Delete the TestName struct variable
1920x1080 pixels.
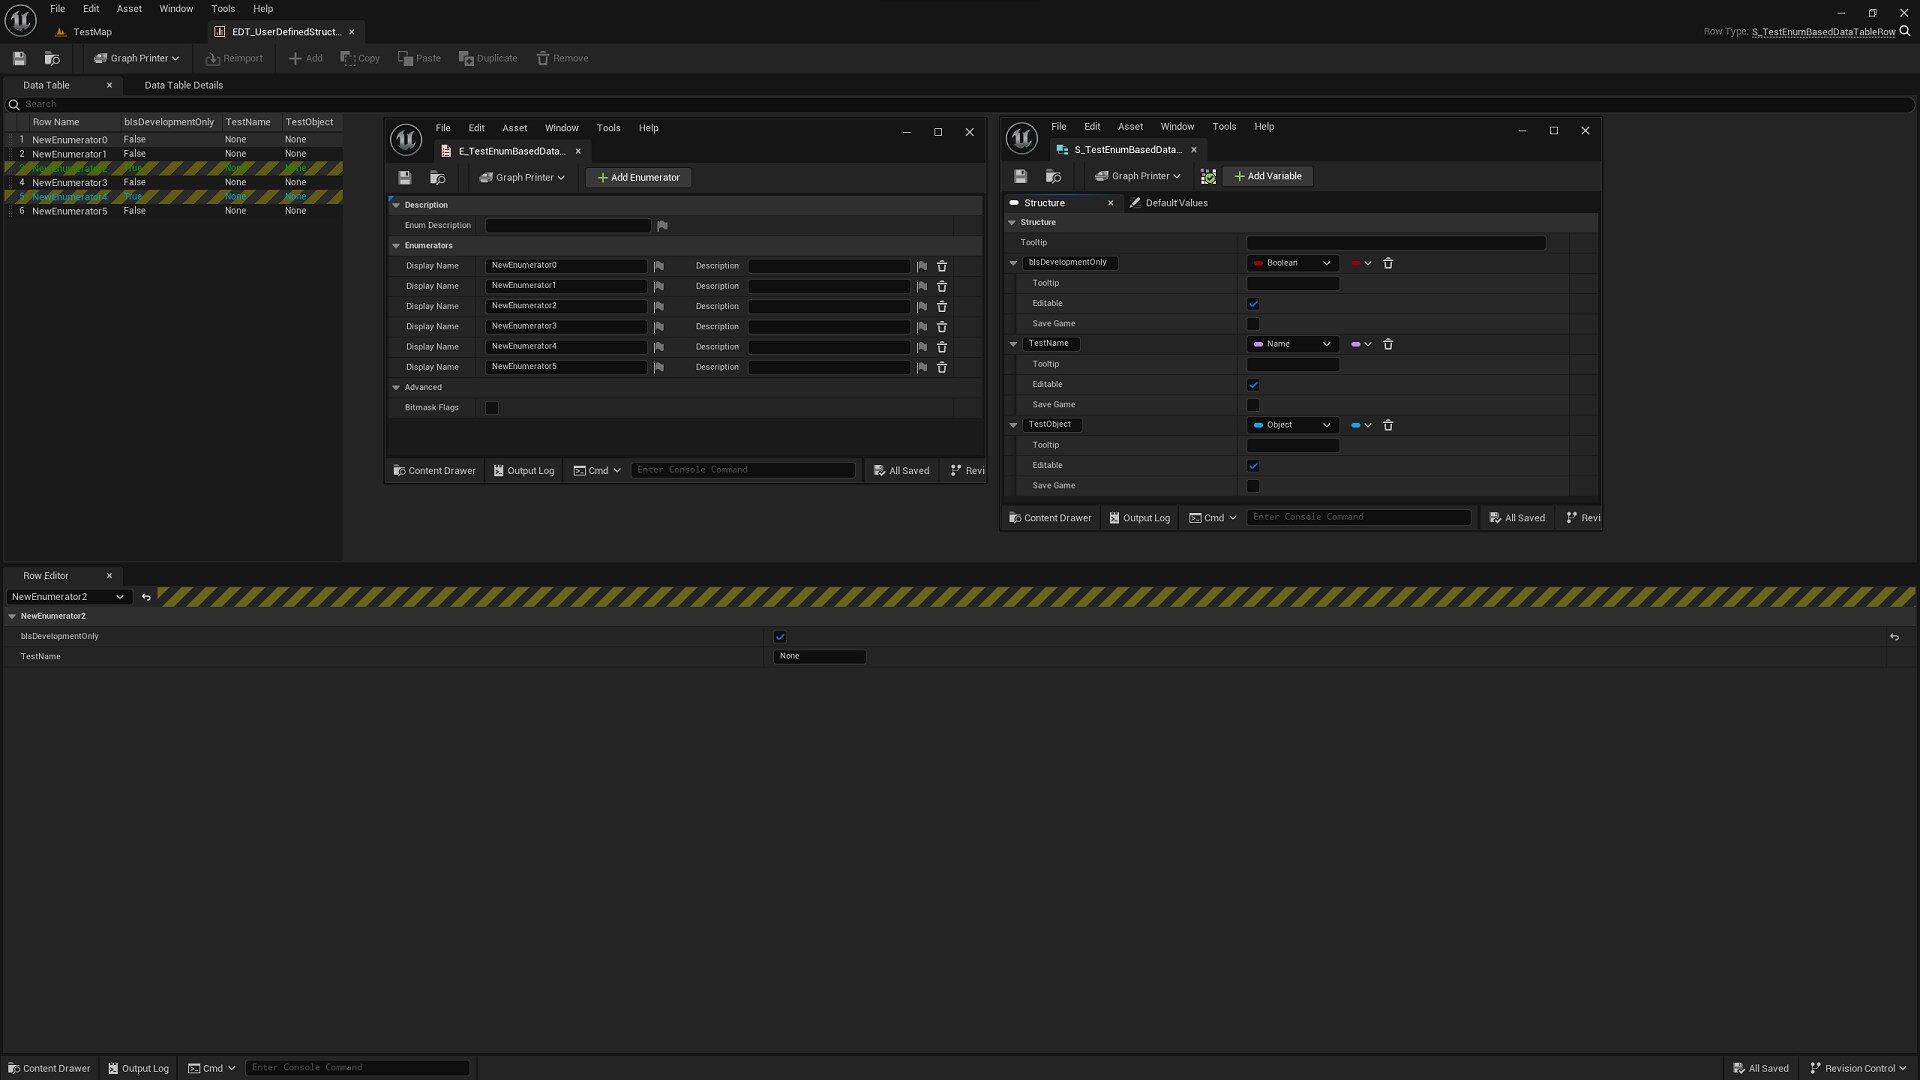(x=1388, y=344)
